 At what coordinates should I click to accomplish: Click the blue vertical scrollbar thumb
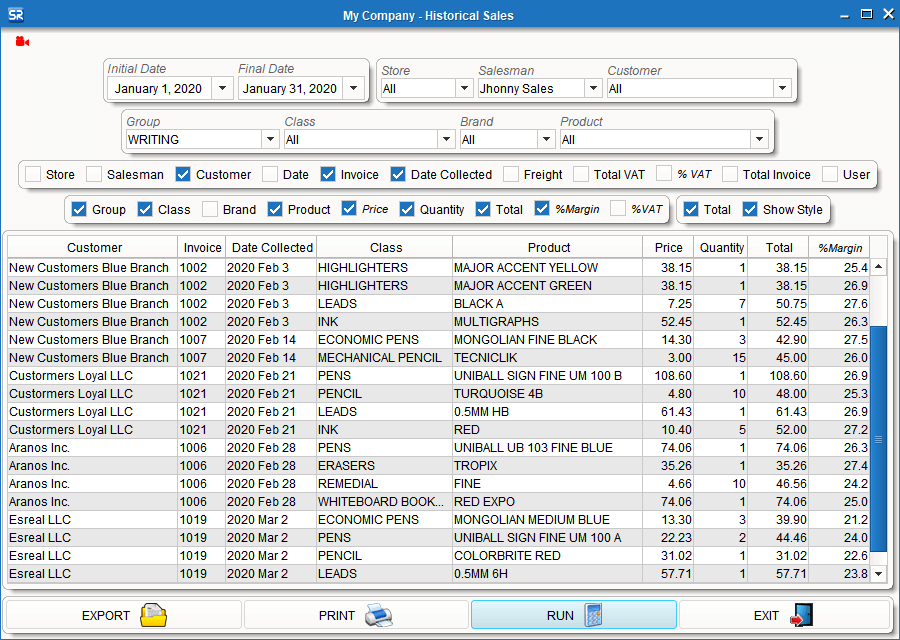pyautogui.click(x=879, y=440)
